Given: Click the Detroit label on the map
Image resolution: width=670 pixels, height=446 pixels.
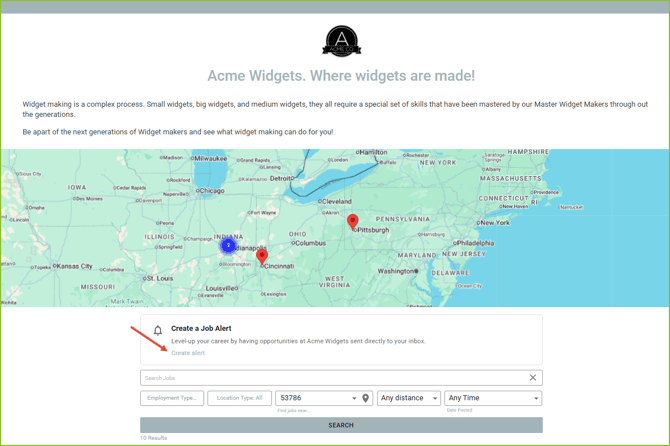Looking at the screenshot, I should (x=283, y=178).
